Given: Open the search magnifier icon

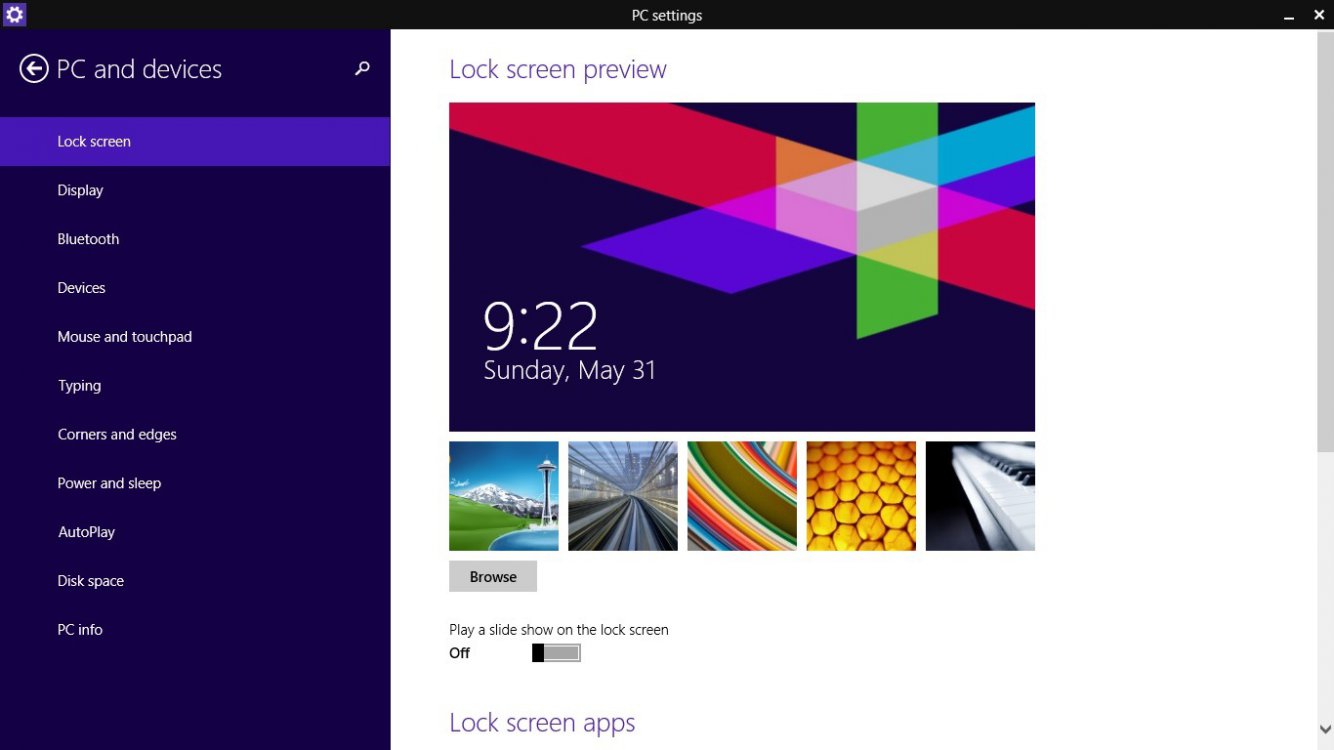Looking at the screenshot, I should [362, 68].
